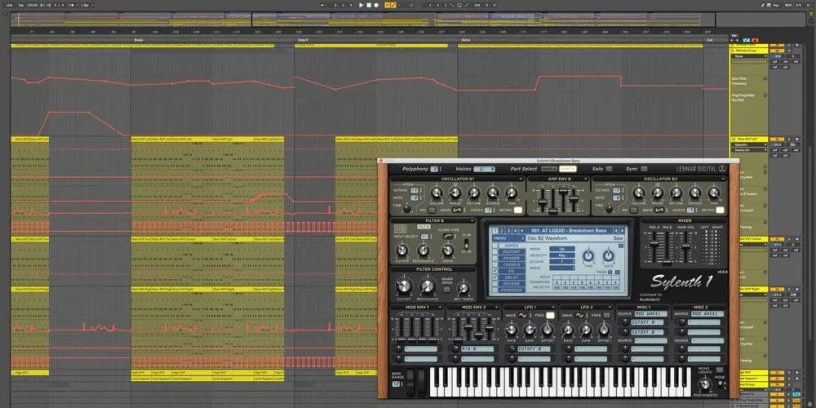Viewport: 816px width, 408px height.
Task: Click the Link button in Ableton top bar
Action: 9,5
